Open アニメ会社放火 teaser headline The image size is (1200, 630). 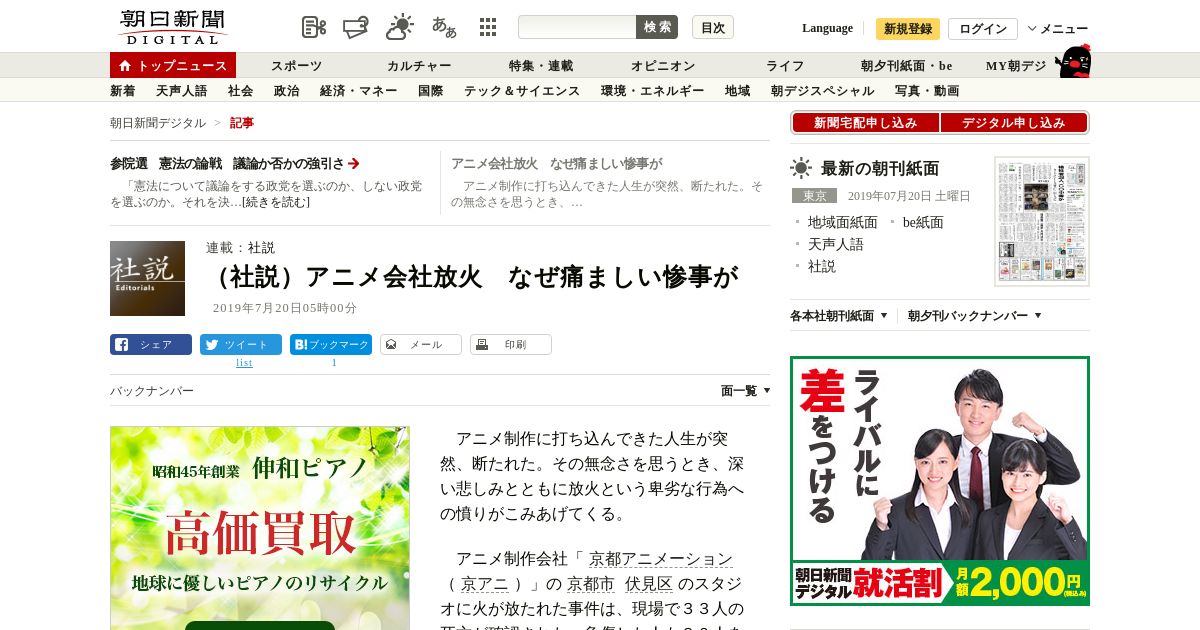pos(556,163)
